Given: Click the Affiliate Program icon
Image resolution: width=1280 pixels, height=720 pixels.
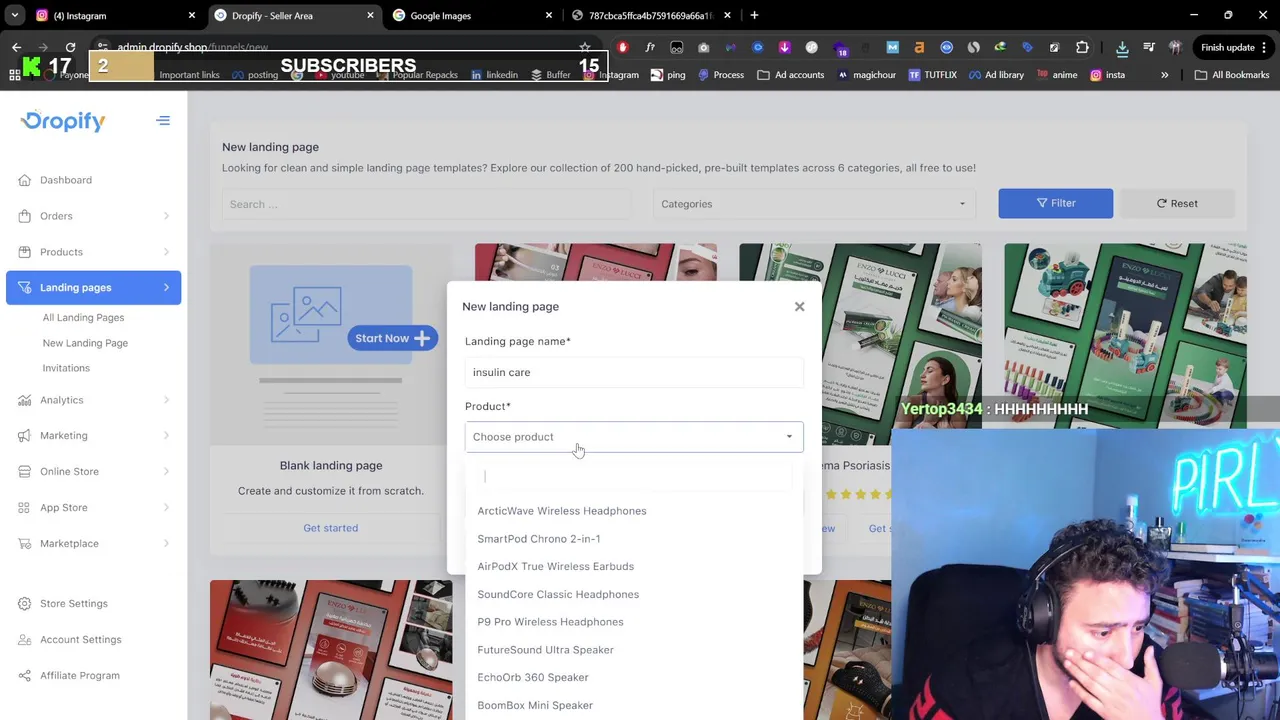Looking at the screenshot, I should pyautogui.click(x=24, y=676).
